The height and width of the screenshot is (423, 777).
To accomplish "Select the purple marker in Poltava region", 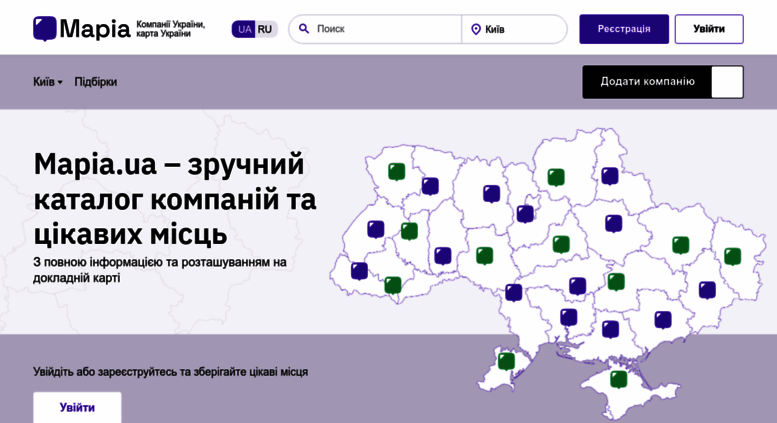I will click(613, 224).
